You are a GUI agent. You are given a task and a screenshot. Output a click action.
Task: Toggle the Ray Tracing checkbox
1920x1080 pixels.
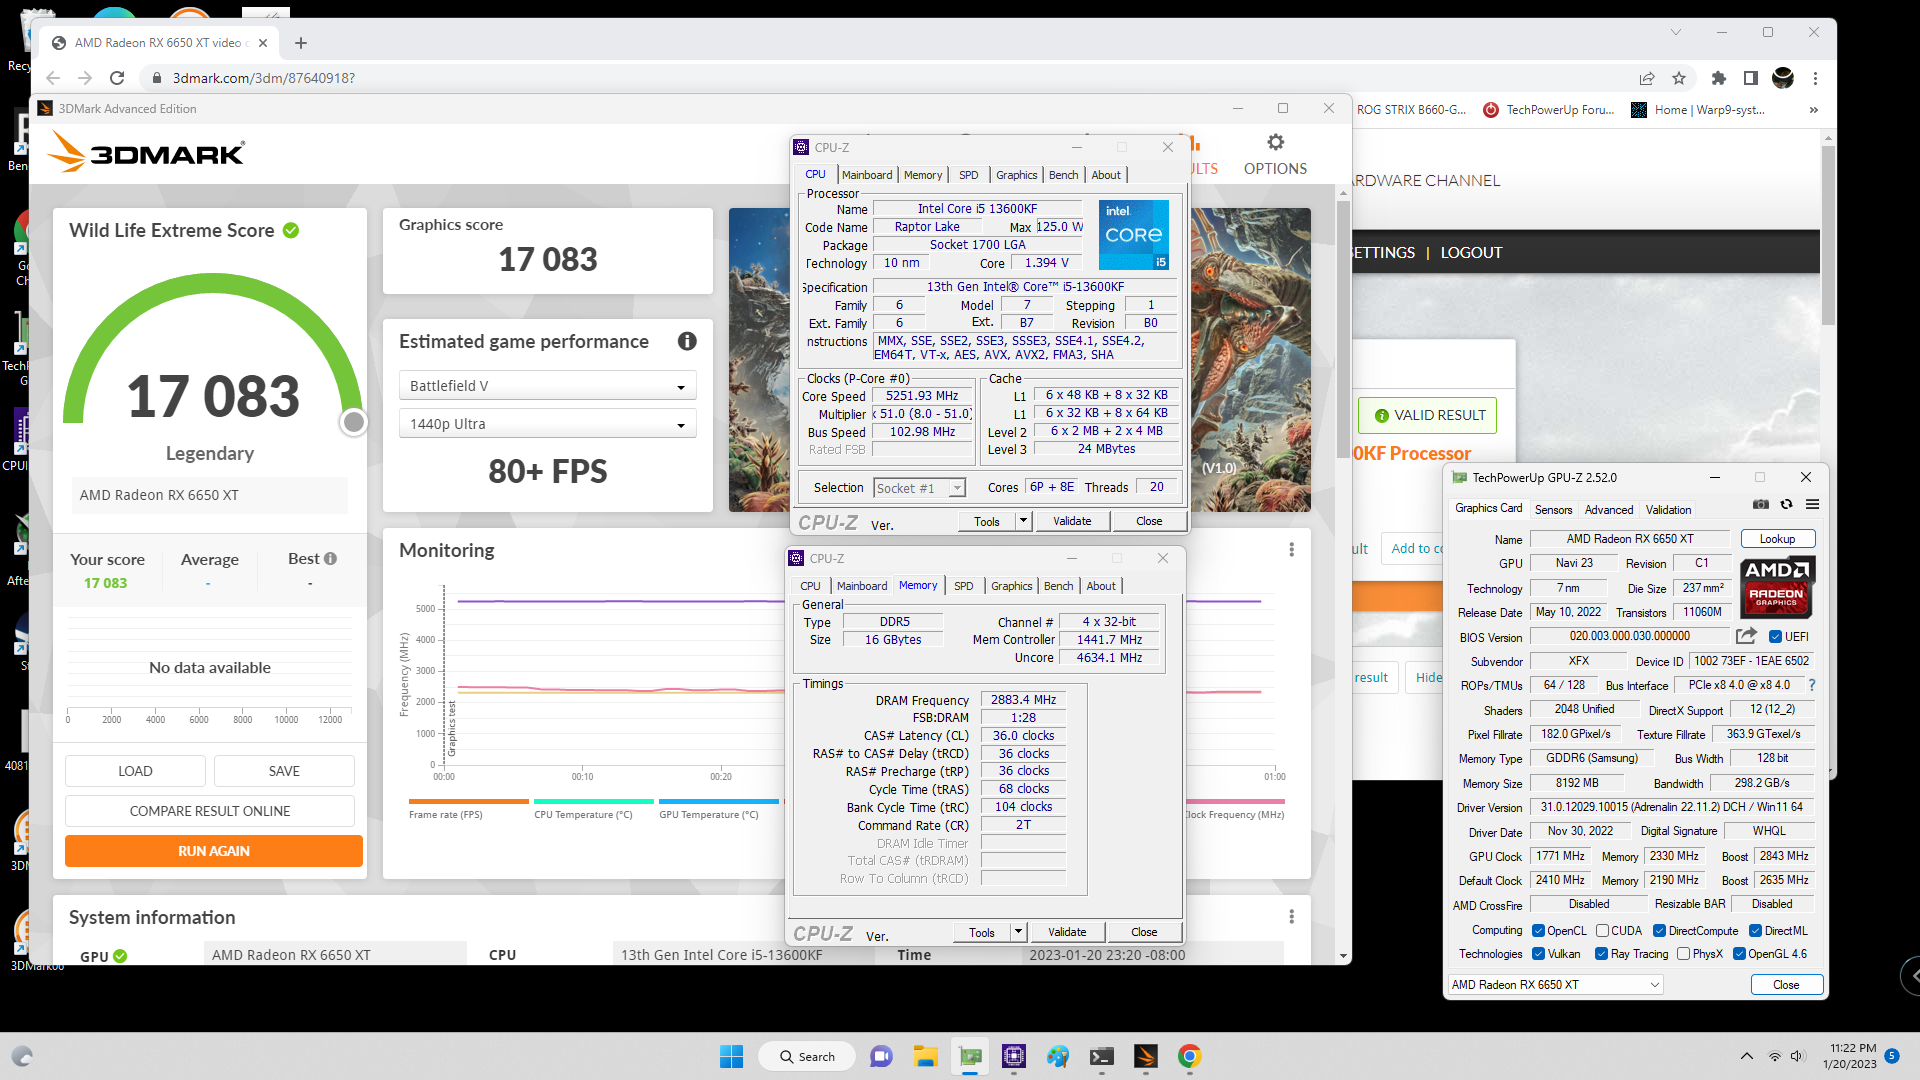(1602, 954)
